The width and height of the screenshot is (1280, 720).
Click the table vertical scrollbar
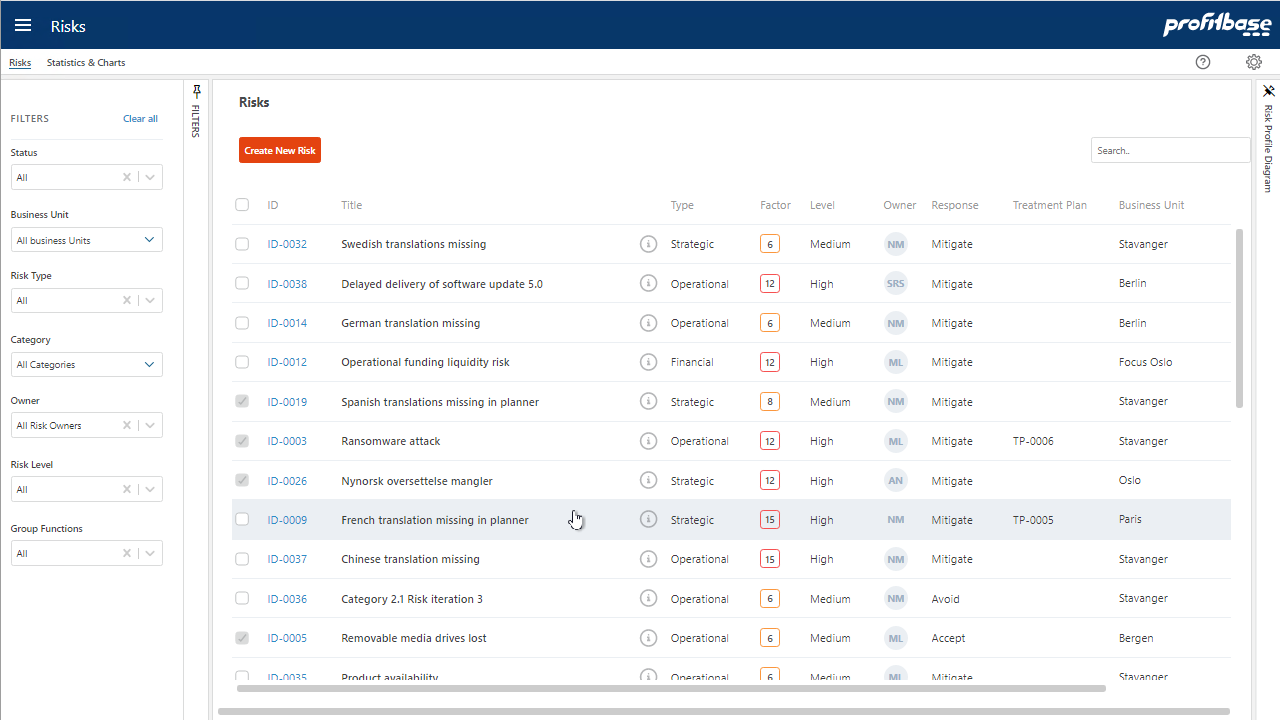click(1240, 318)
